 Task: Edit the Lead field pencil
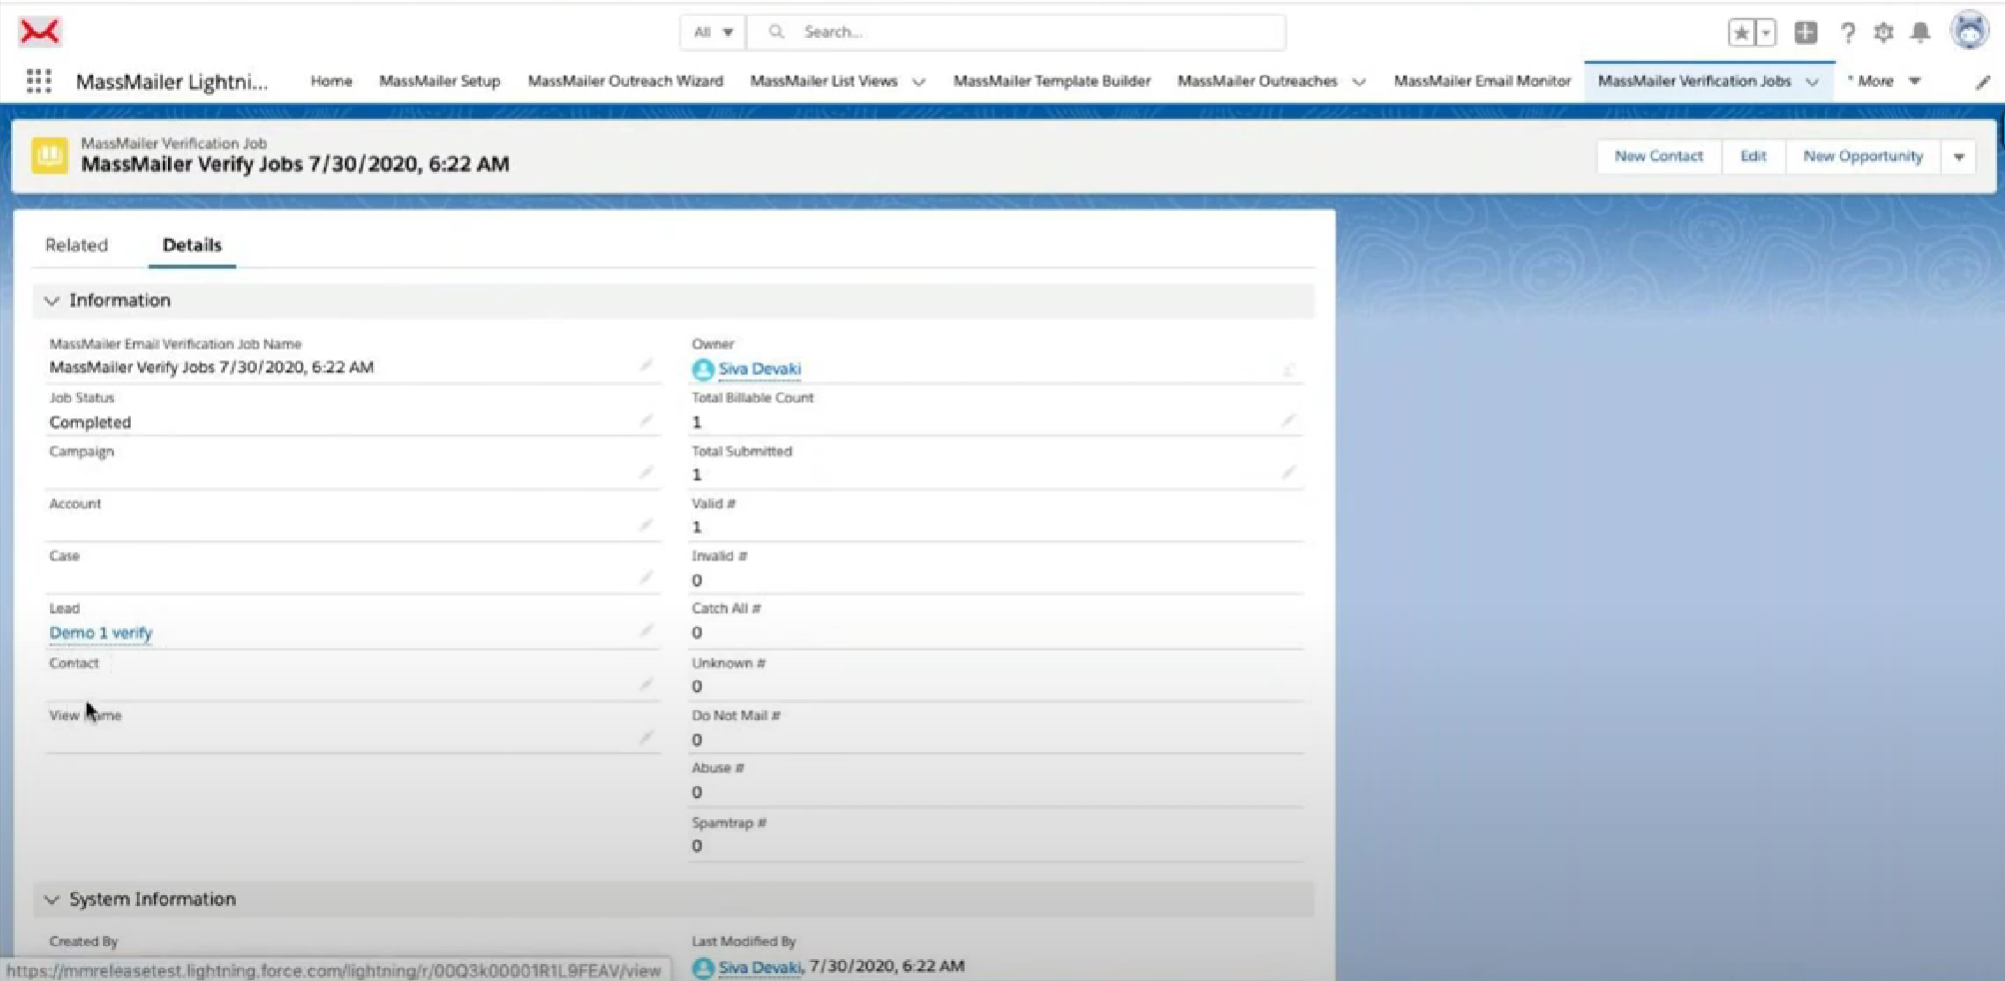[646, 630]
